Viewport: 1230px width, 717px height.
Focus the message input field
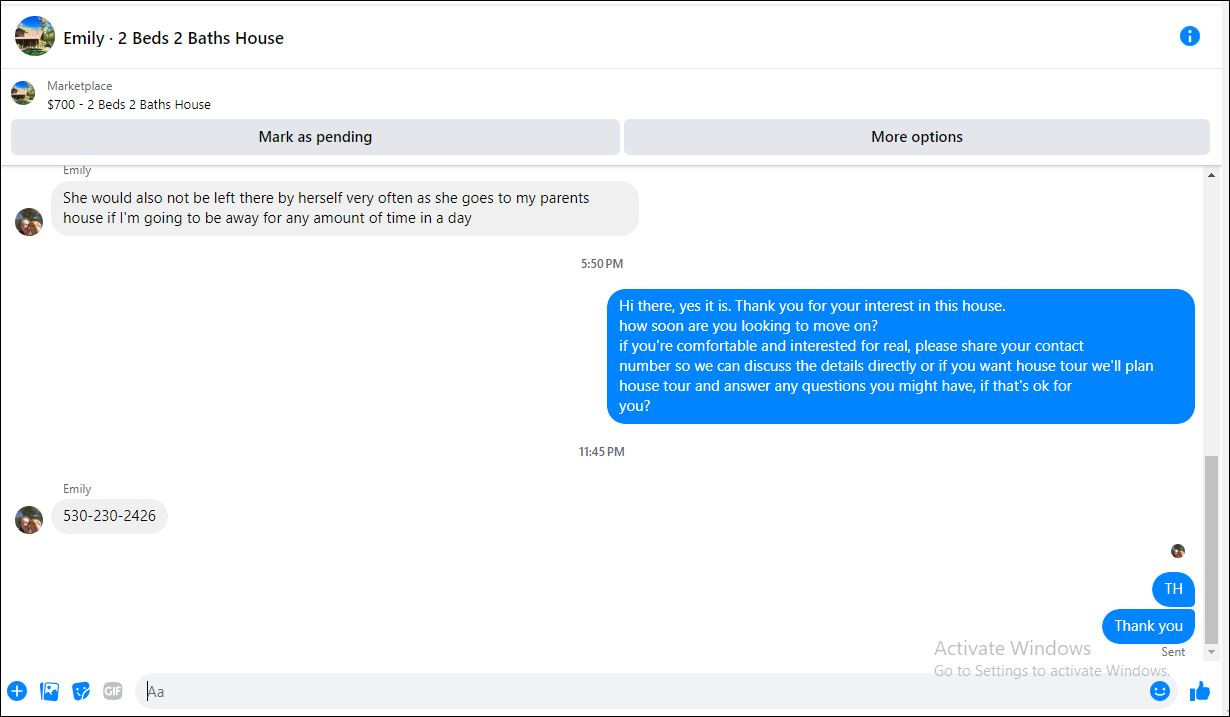pos(640,691)
